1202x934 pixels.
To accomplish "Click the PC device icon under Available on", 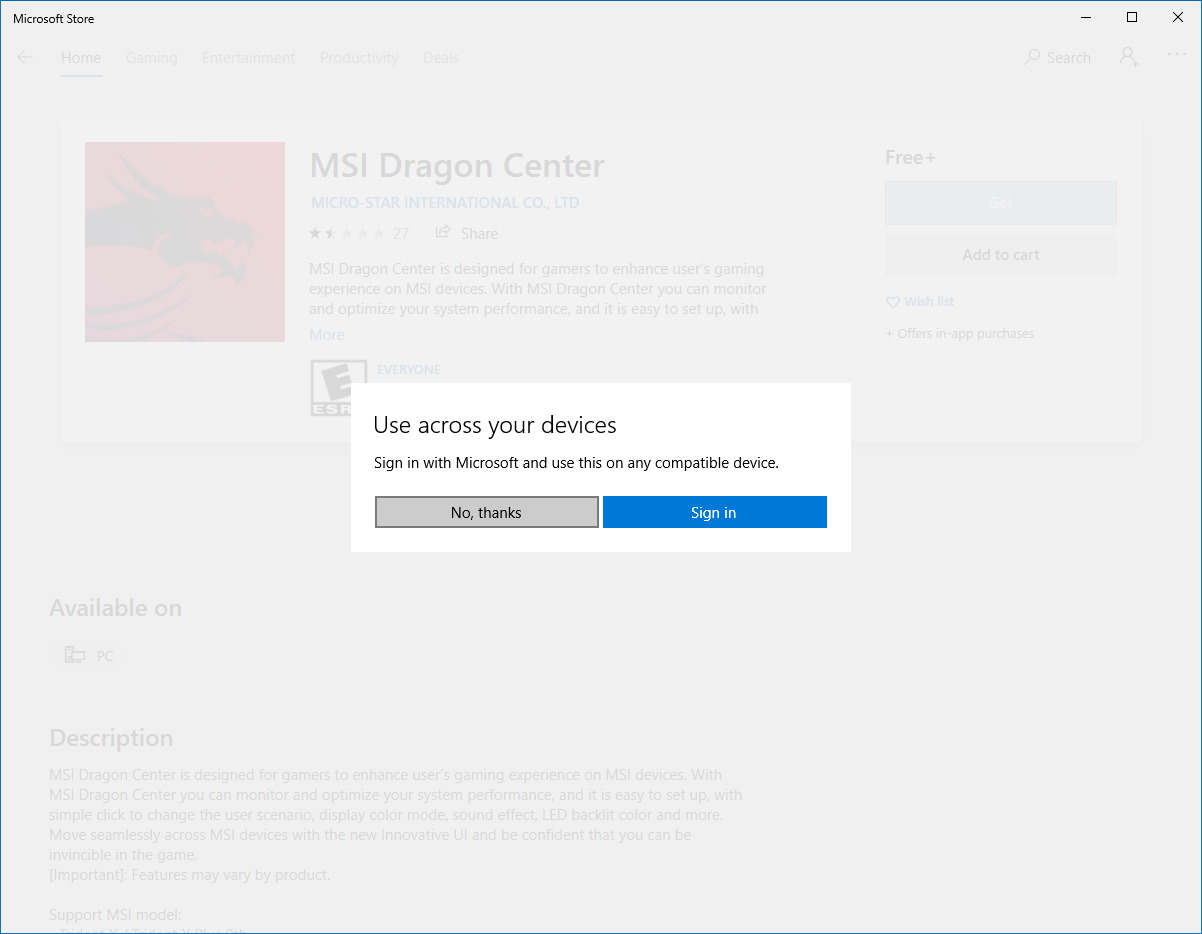I will click(x=75, y=656).
